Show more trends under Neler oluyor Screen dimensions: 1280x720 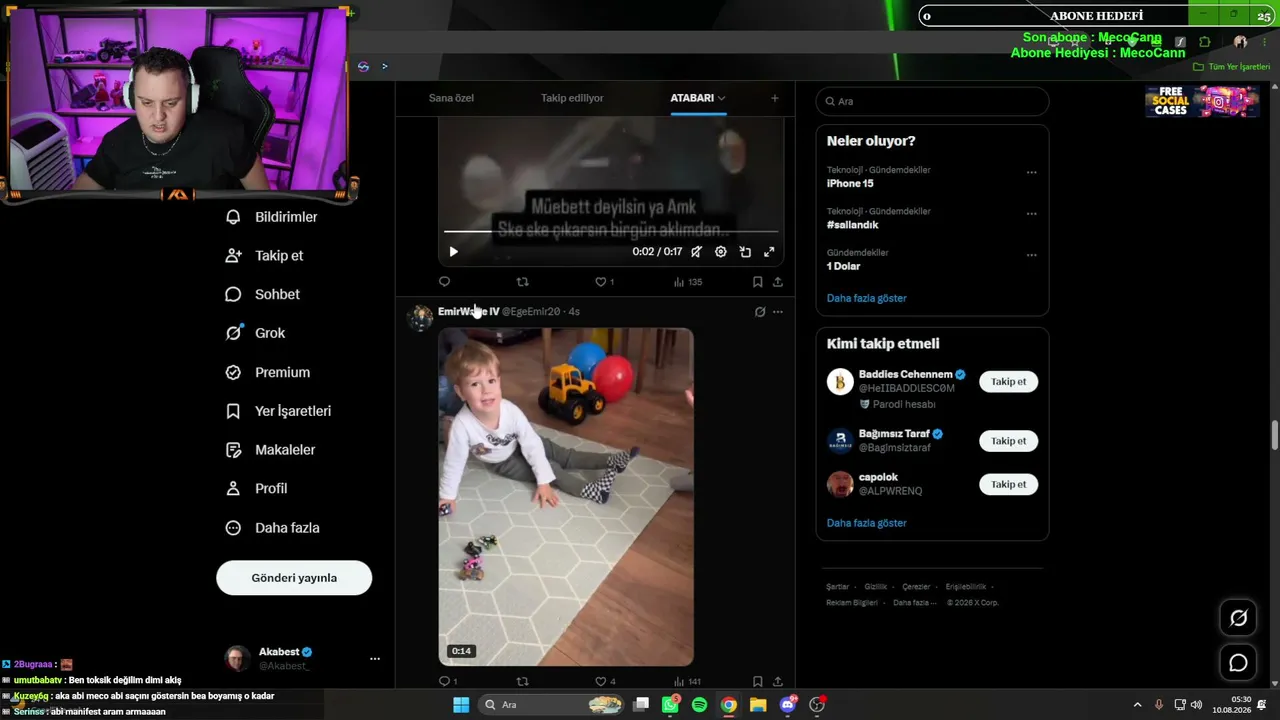[x=867, y=298]
